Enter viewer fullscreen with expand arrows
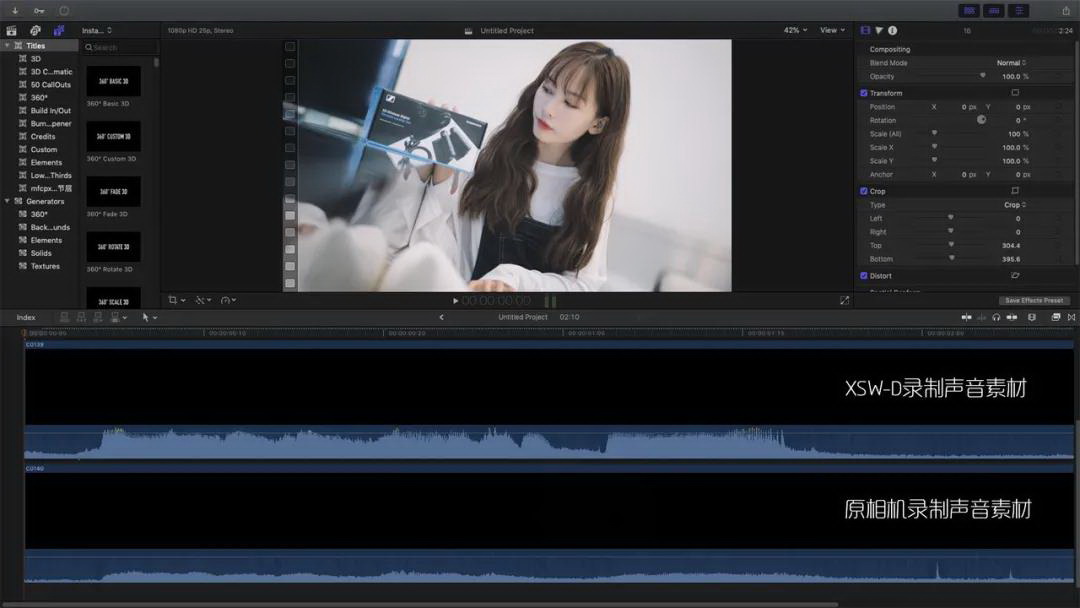Screen dimensions: 1080x608 pyautogui.click(x=844, y=300)
